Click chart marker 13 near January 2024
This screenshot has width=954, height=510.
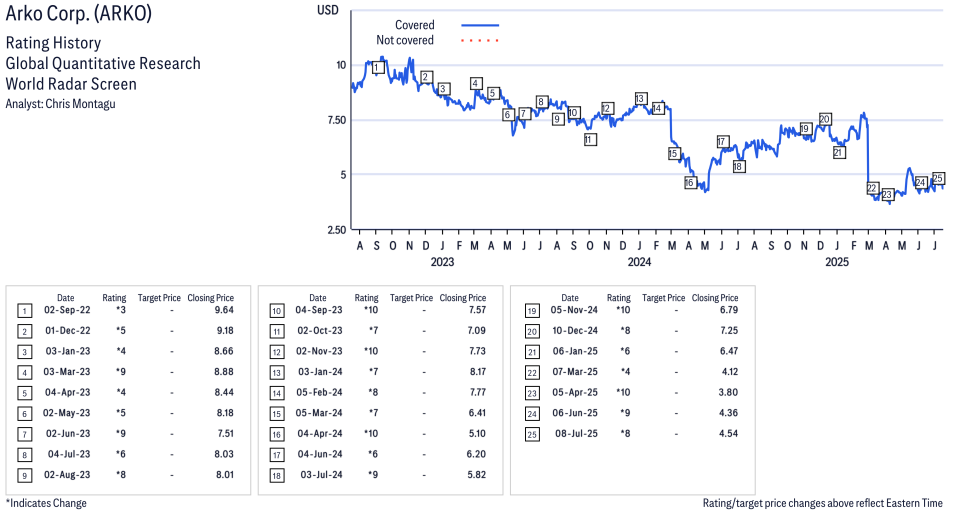tap(639, 99)
